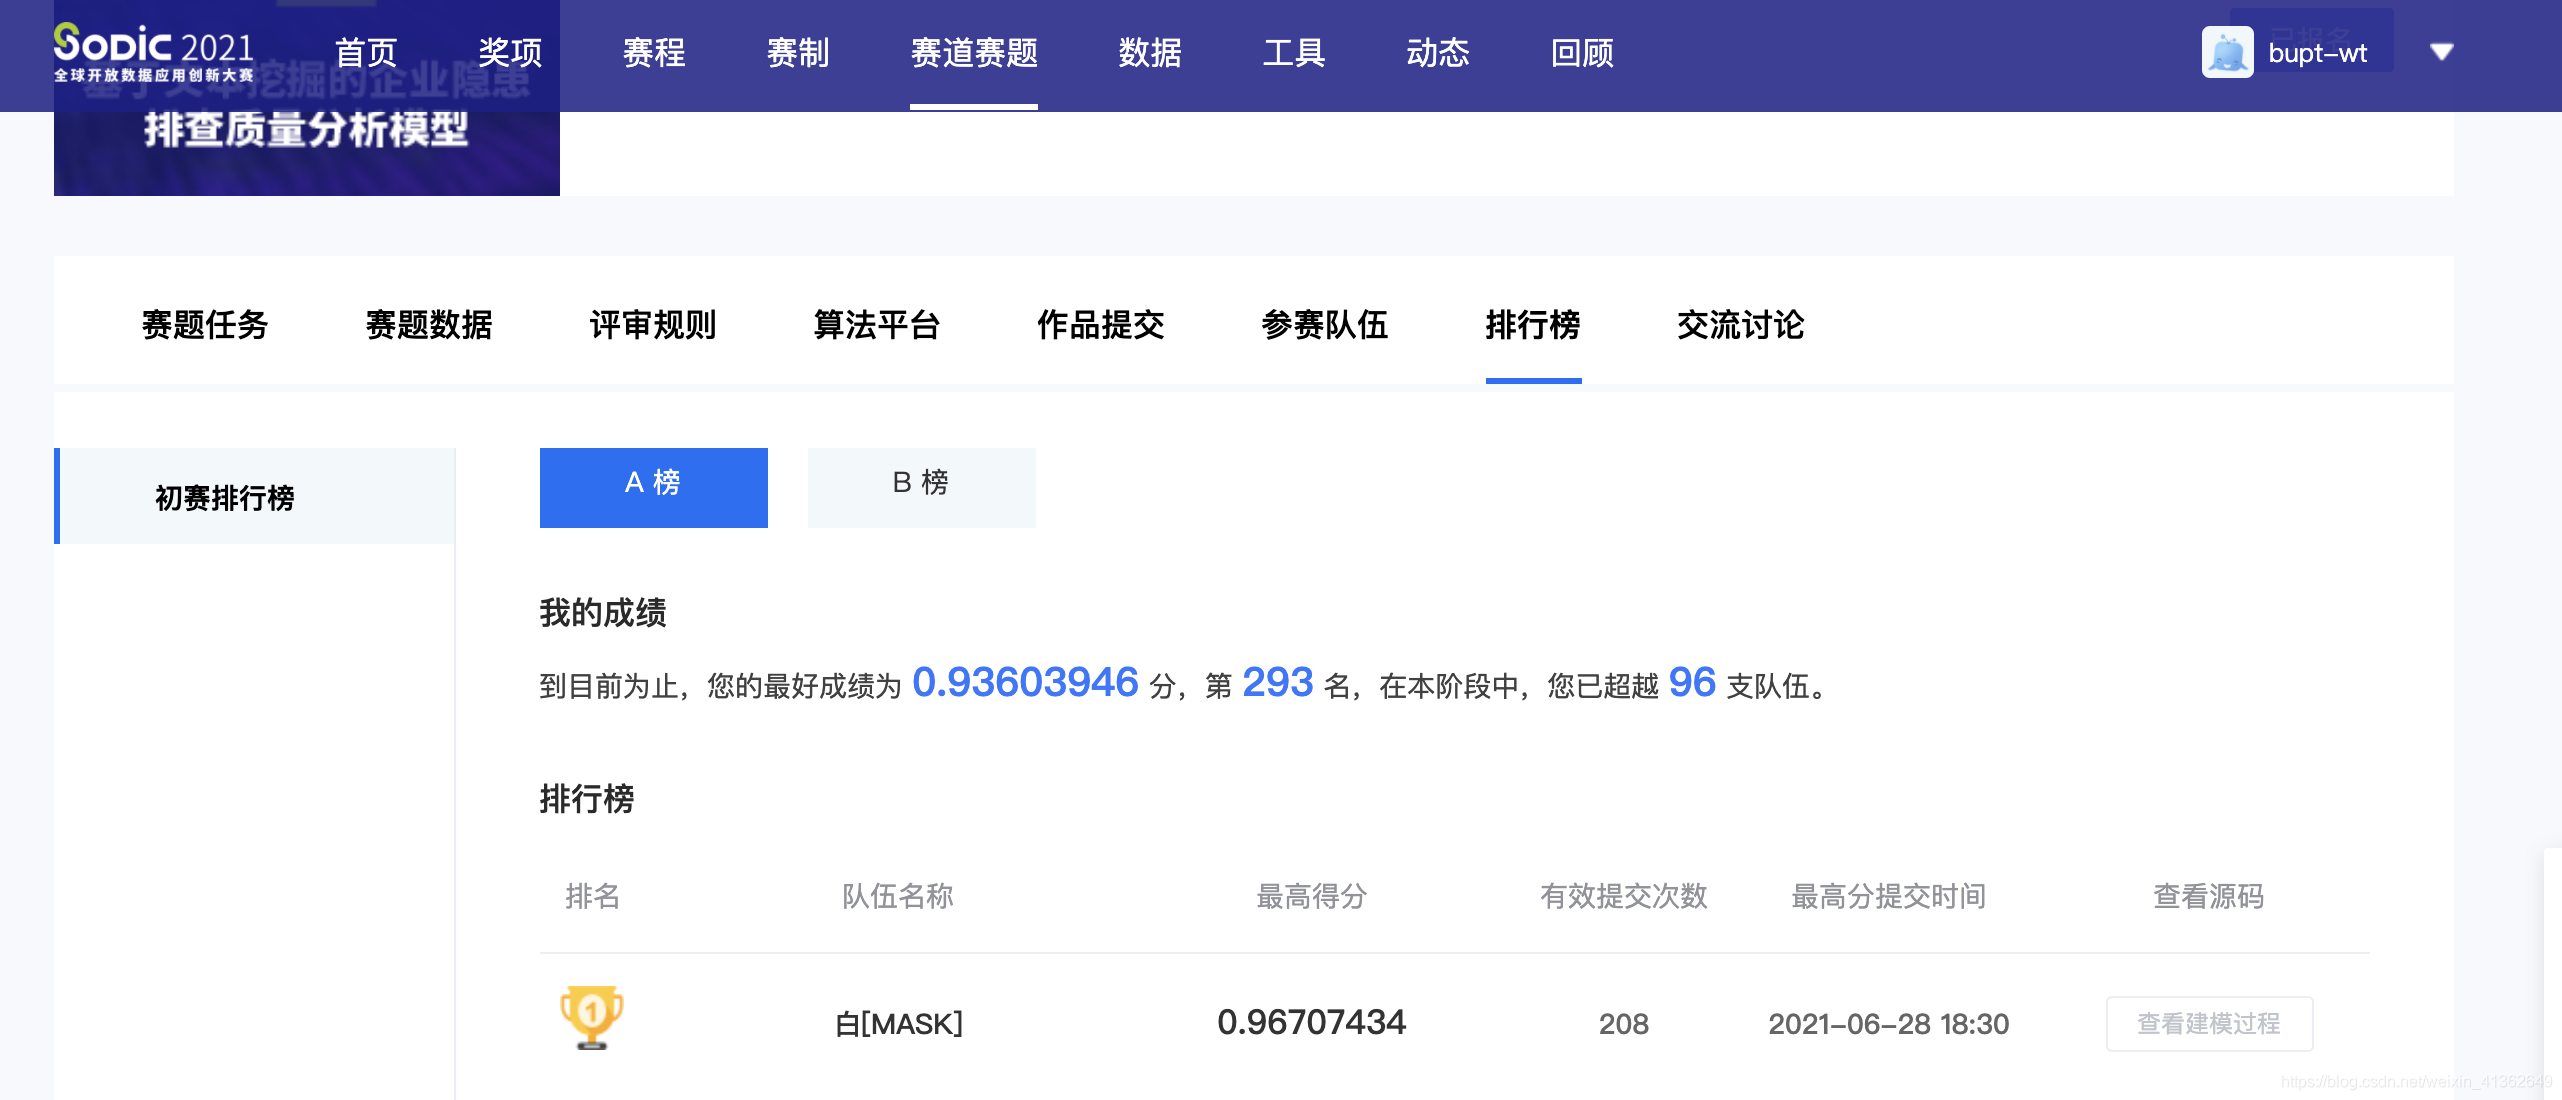Select the 数据 top menu item

(x=1149, y=52)
